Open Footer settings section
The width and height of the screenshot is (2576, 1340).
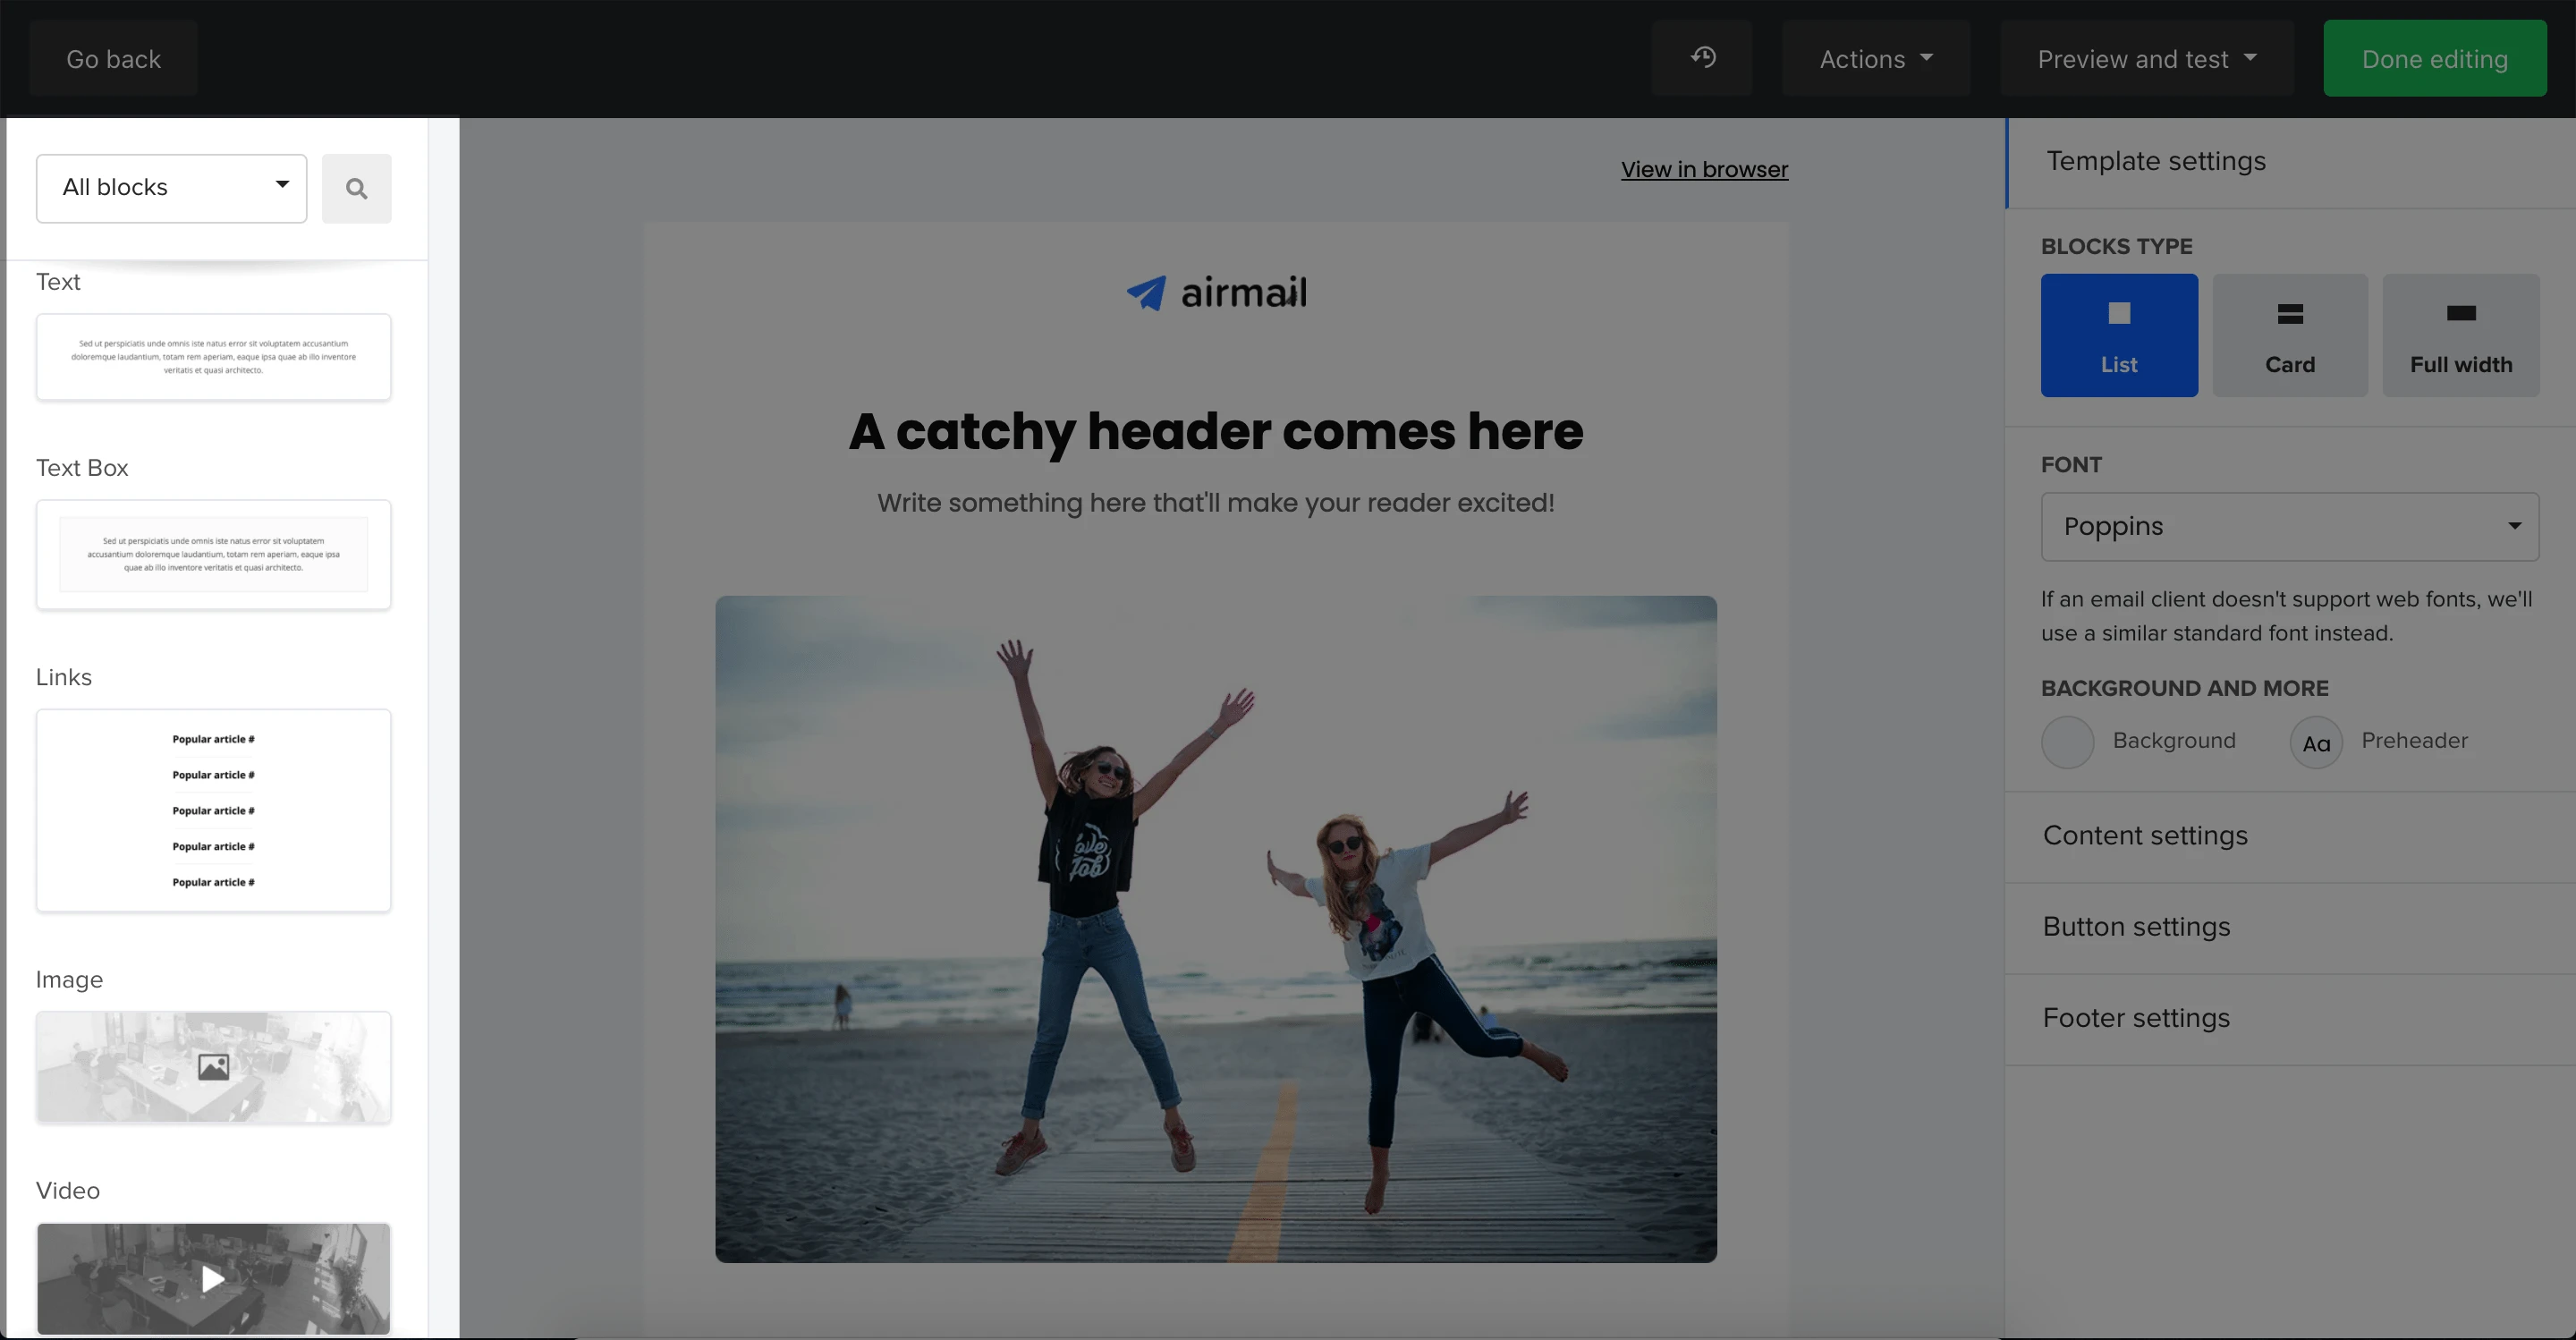(x=2136, y=1017)
